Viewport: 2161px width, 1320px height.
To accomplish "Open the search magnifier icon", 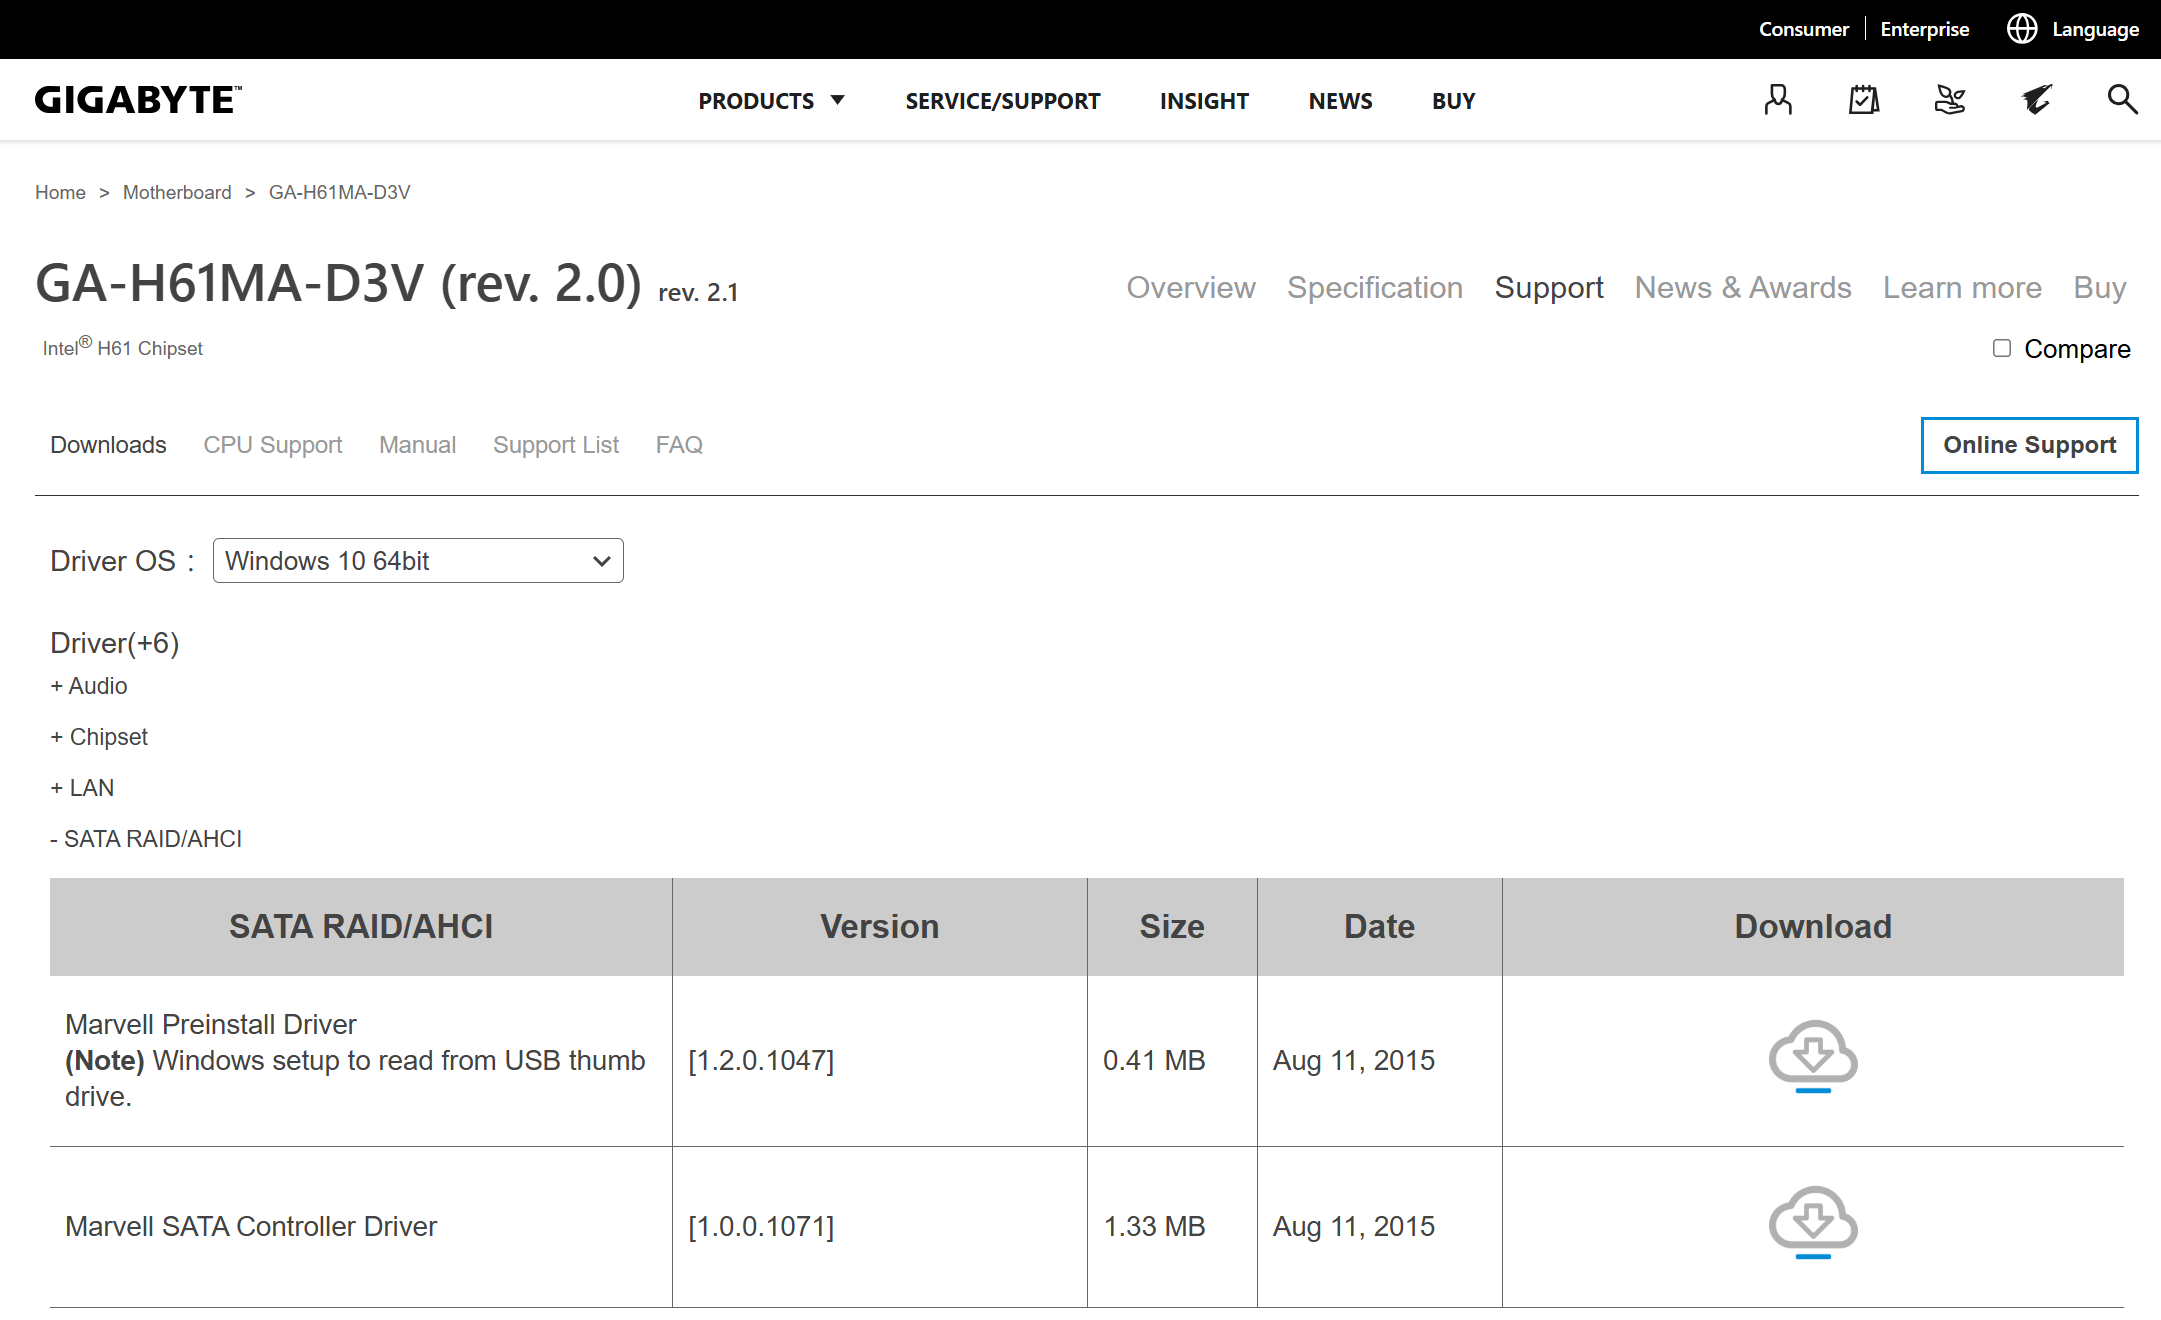I will (2122, 100).
